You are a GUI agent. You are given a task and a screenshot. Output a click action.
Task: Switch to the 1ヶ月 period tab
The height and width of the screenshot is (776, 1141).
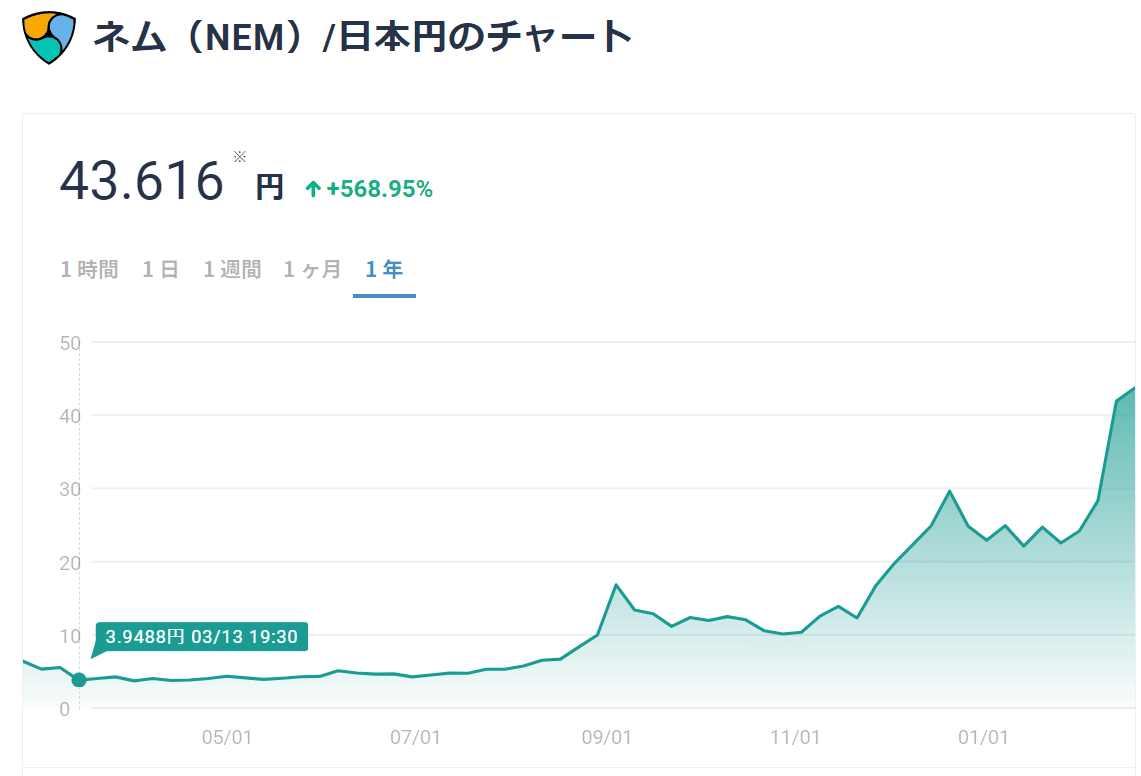[x=312, y=269]
